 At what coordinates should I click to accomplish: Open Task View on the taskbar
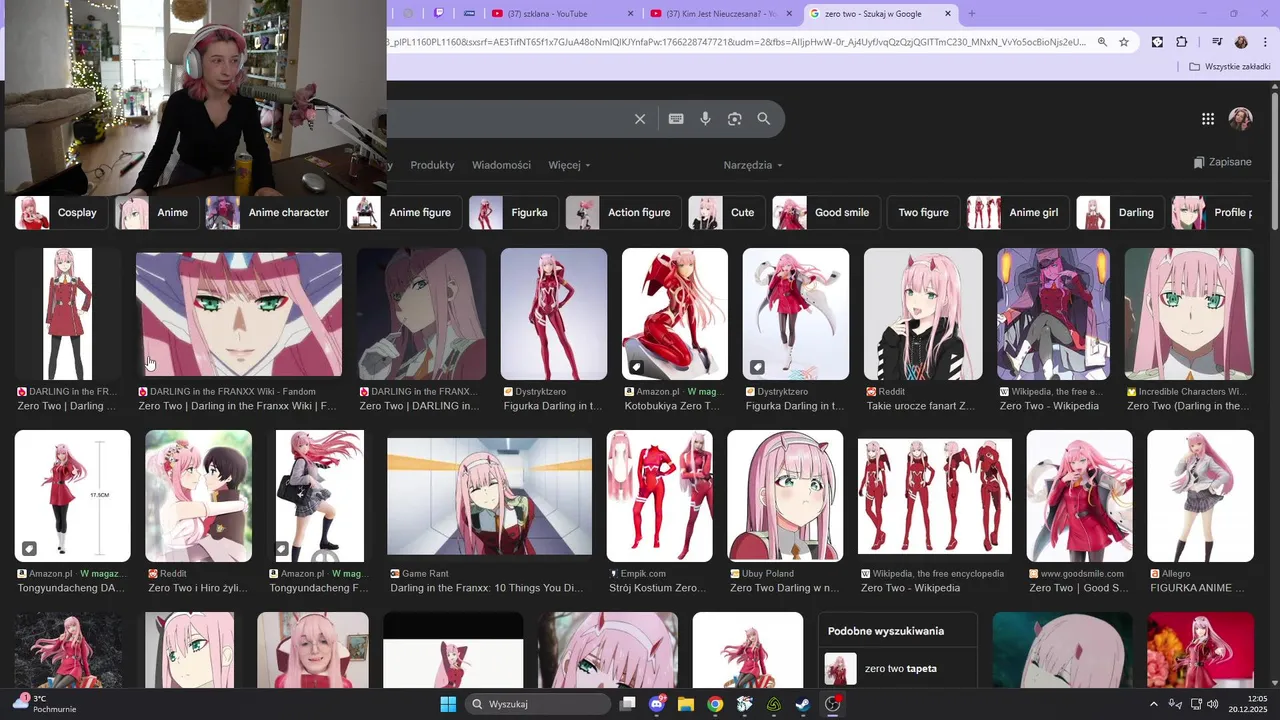[628, 704]
